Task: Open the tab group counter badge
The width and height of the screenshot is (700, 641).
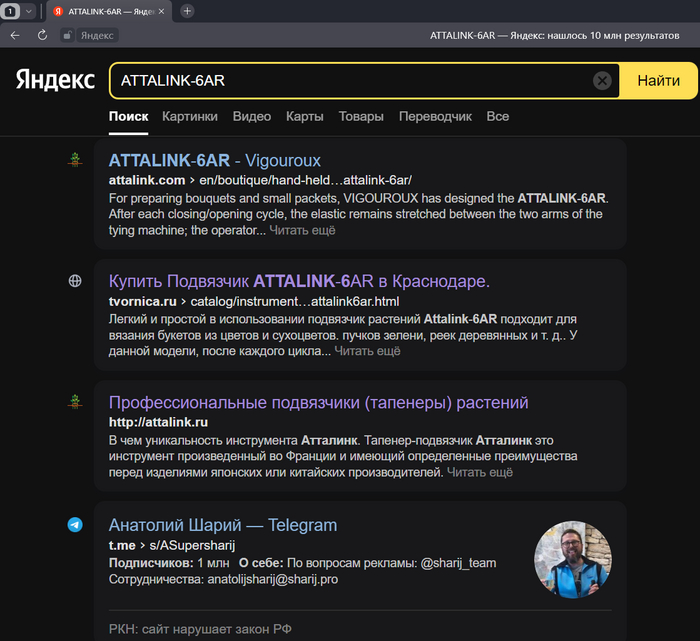Action: [10, 11]
